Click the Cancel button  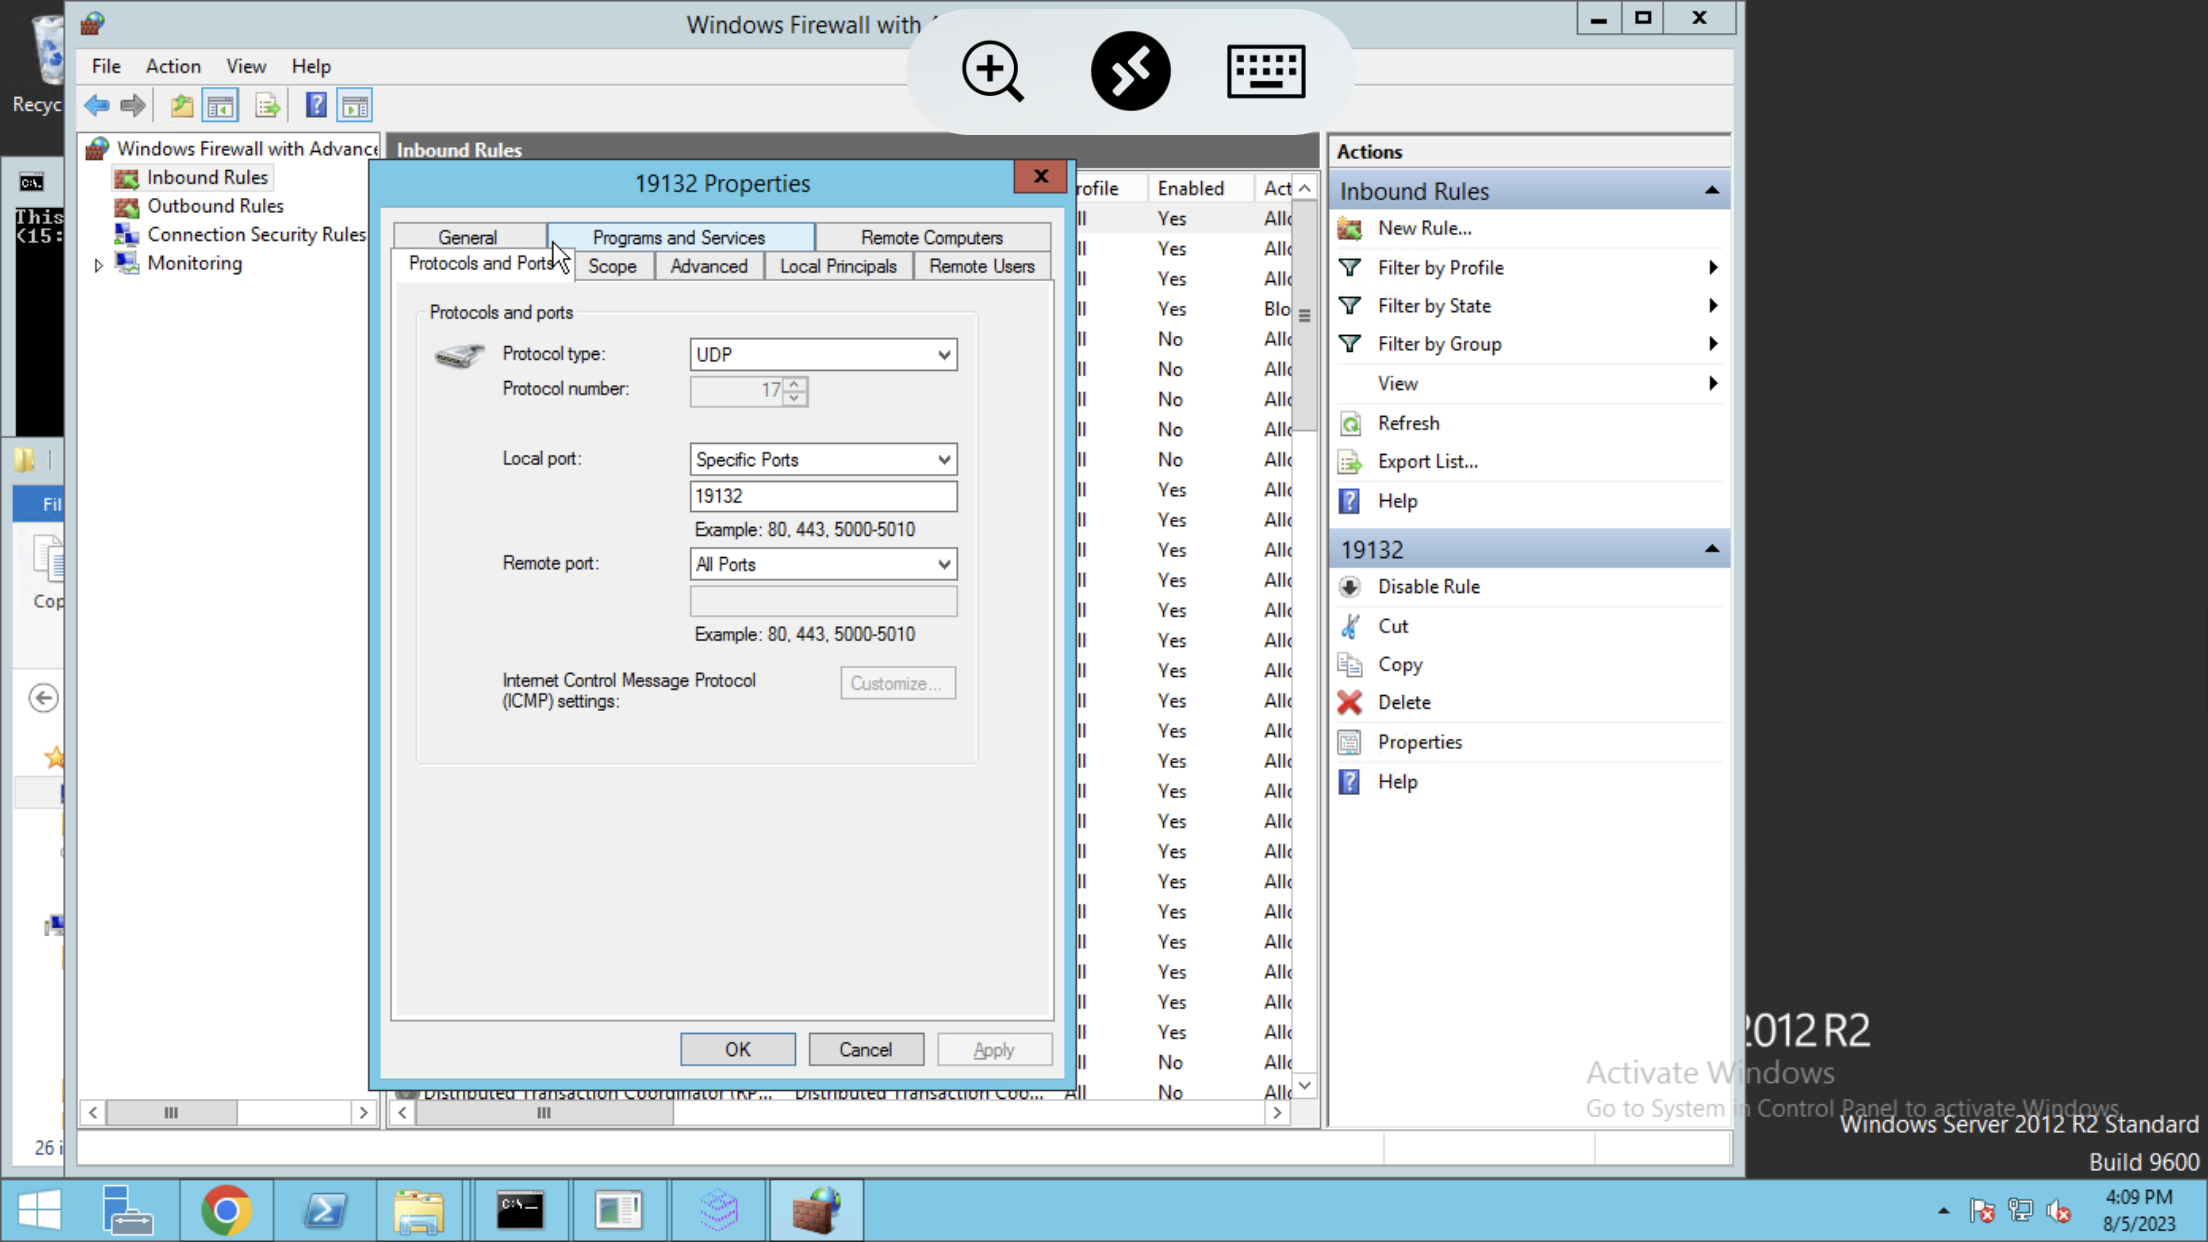tap(865, 1049)
